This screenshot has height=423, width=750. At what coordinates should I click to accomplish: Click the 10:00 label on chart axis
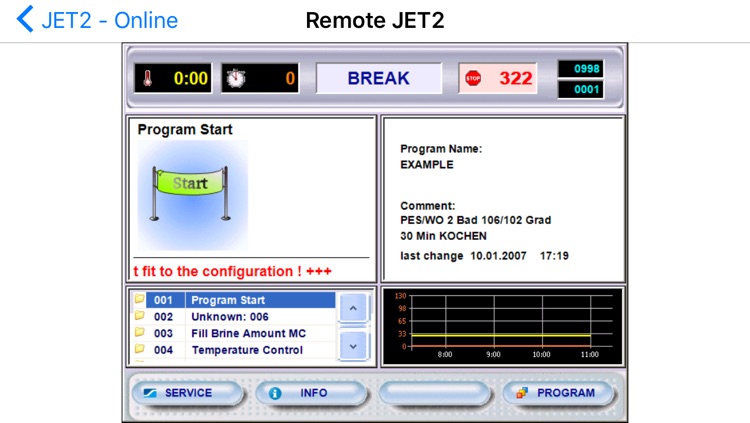pos(541,355)
